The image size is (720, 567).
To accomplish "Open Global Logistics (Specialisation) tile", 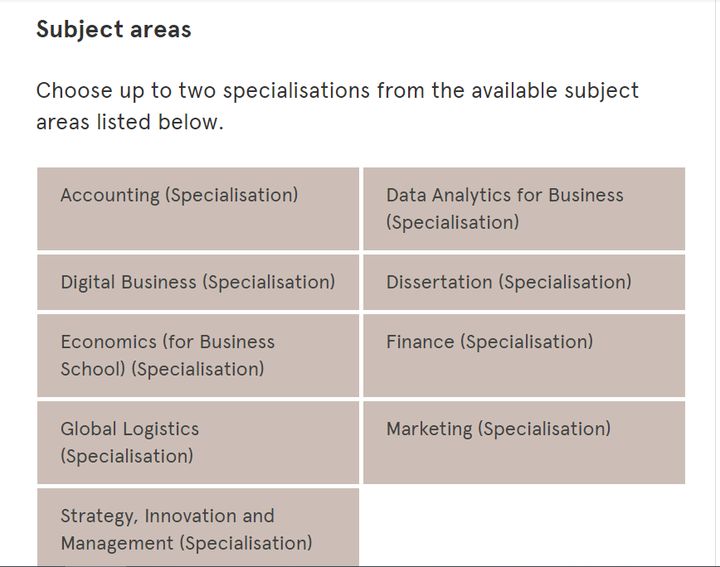I will point(198,443).
